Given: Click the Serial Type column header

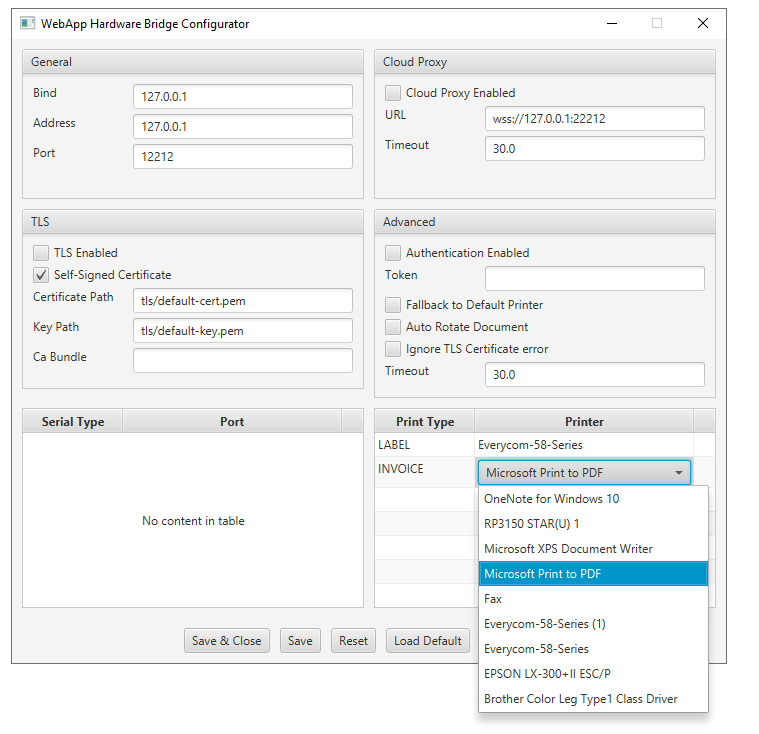Looking at the screenshot, I should (73, 421).
